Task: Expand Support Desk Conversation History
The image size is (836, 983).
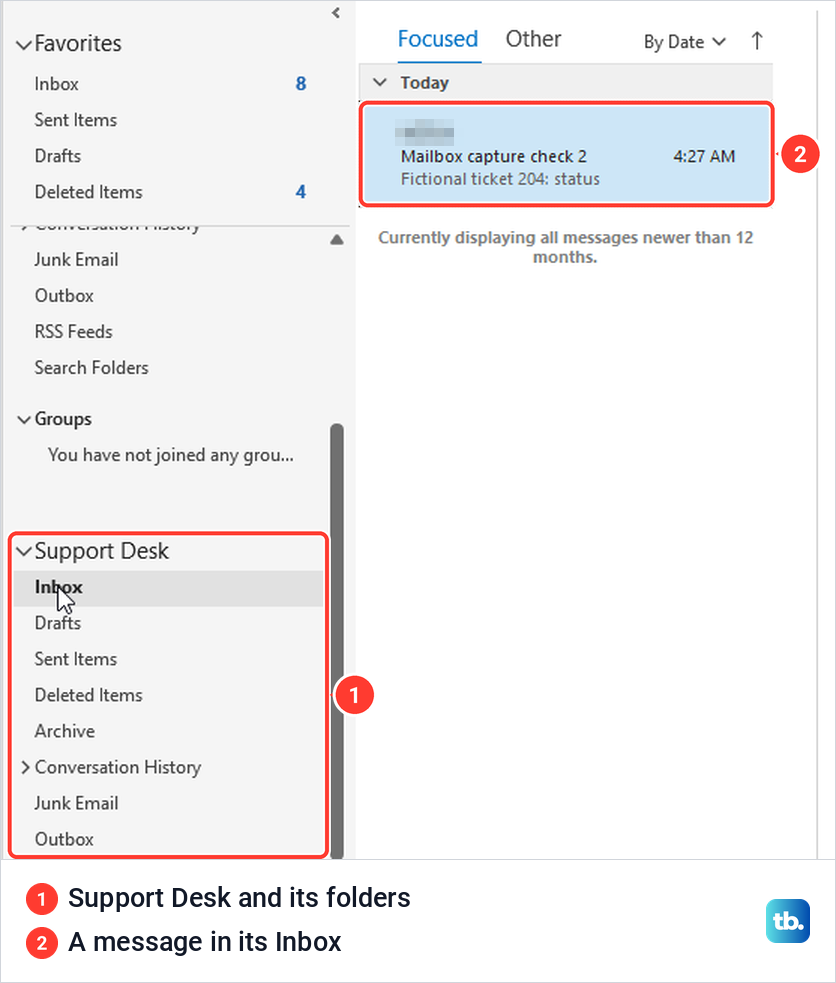Action: point(25,767)
